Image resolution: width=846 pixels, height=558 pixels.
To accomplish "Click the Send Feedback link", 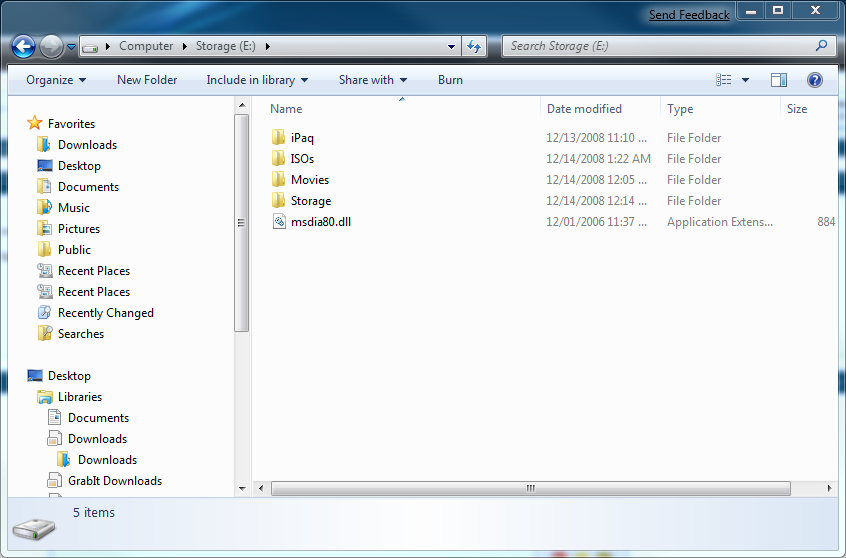I will (x=689, y=15).
